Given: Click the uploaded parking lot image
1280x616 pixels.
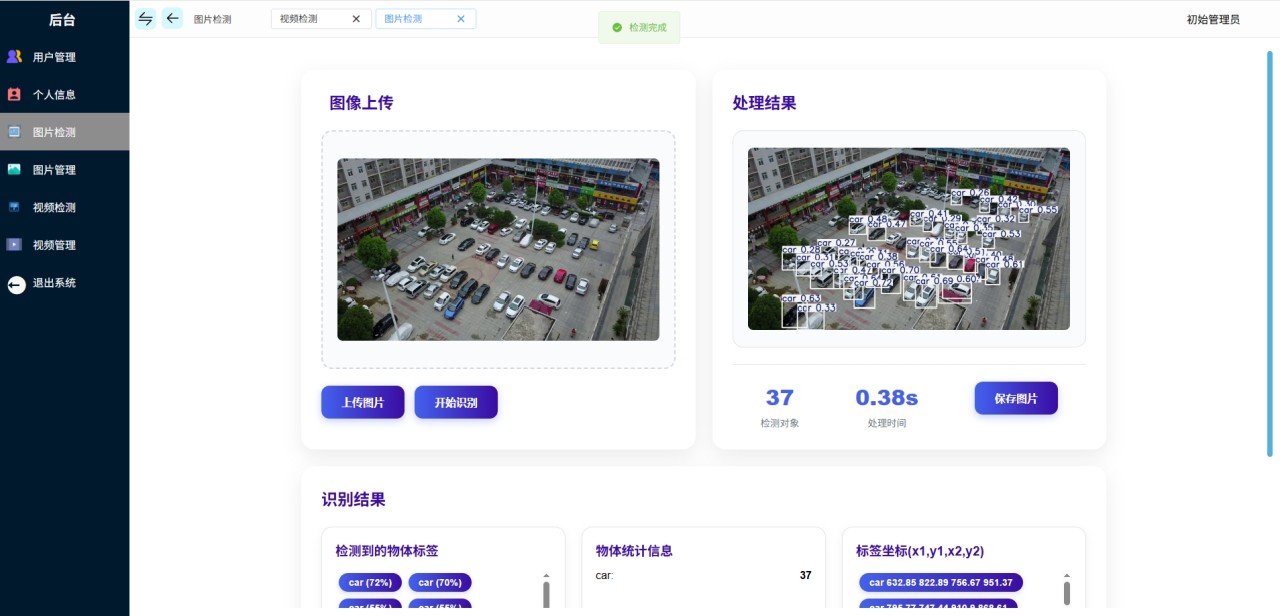Looking at the screenshot, I should click(x=498, y=250).
